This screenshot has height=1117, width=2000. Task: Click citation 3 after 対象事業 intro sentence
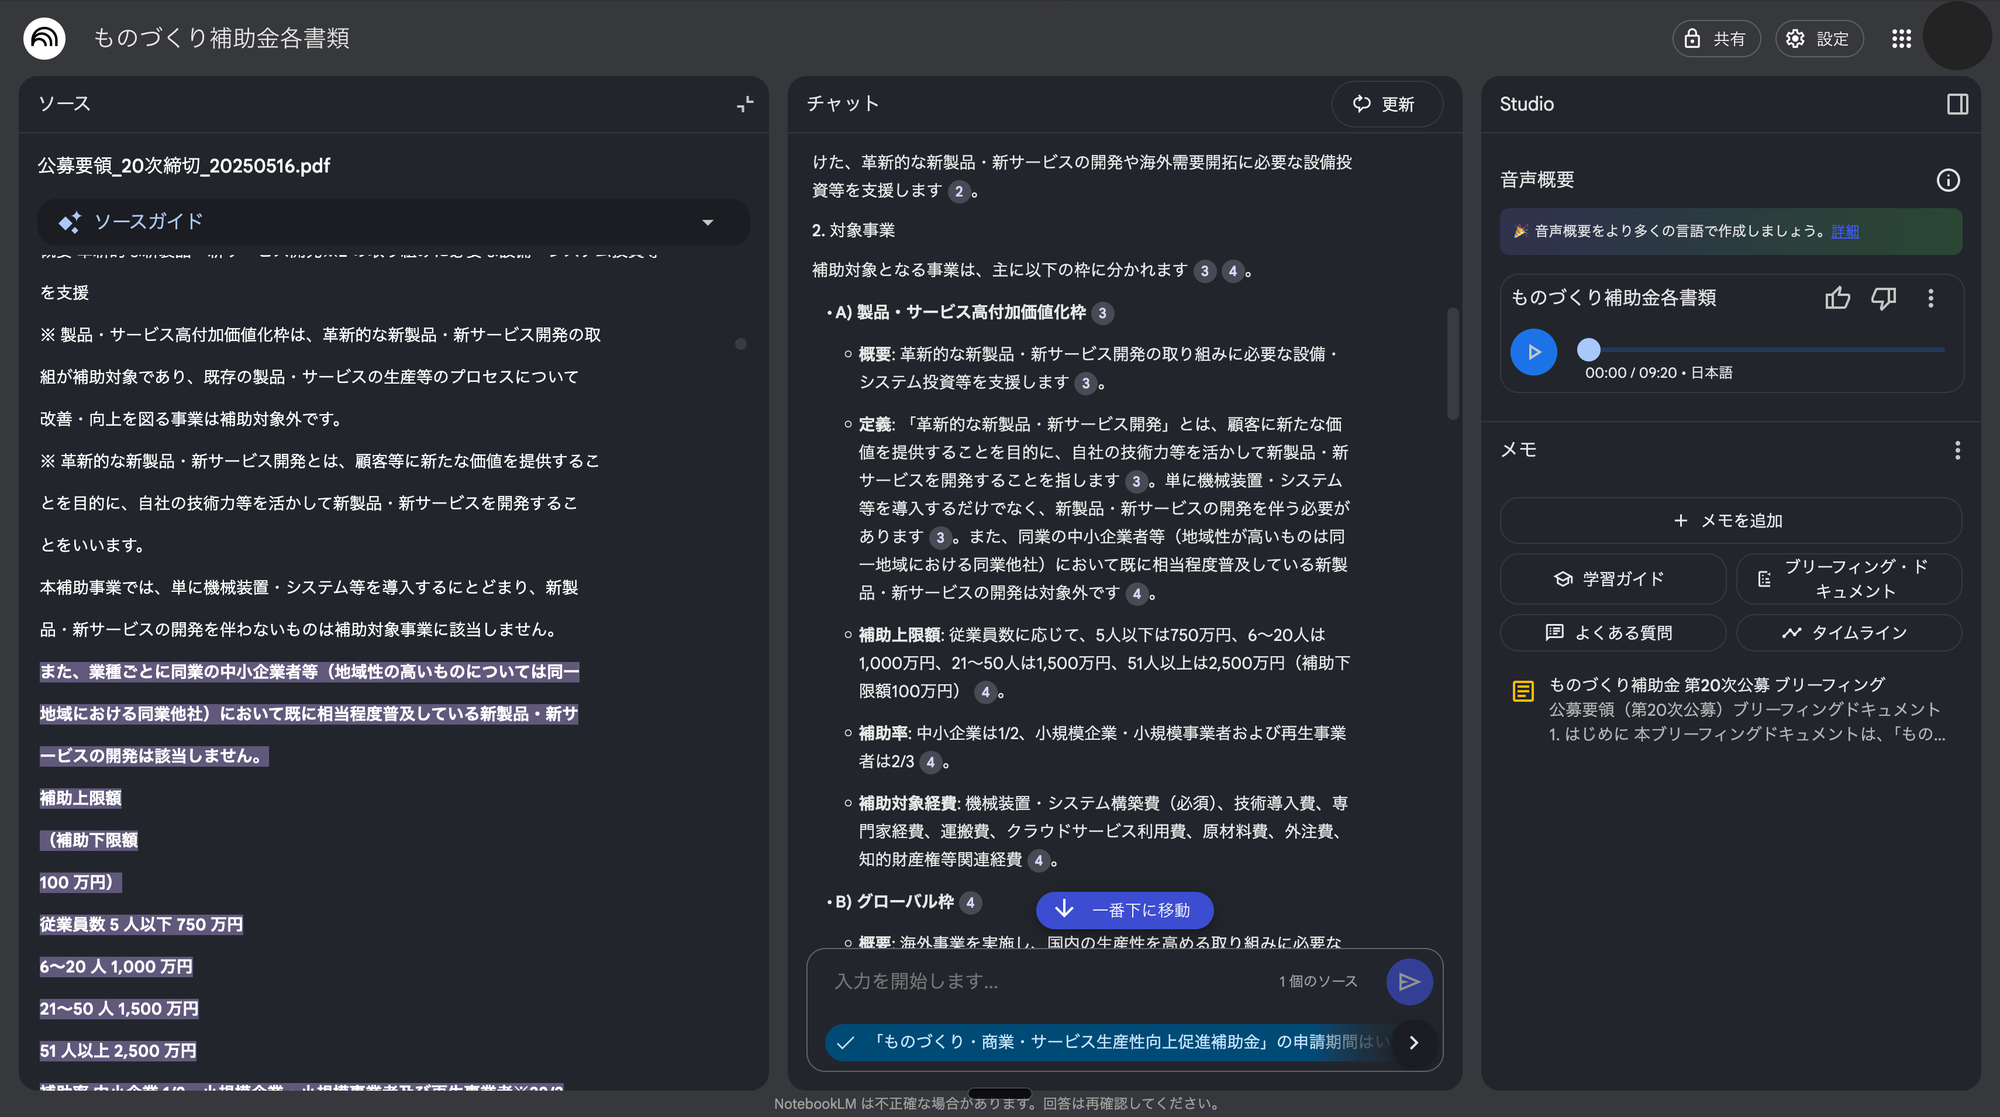[x=1204, y=271]
